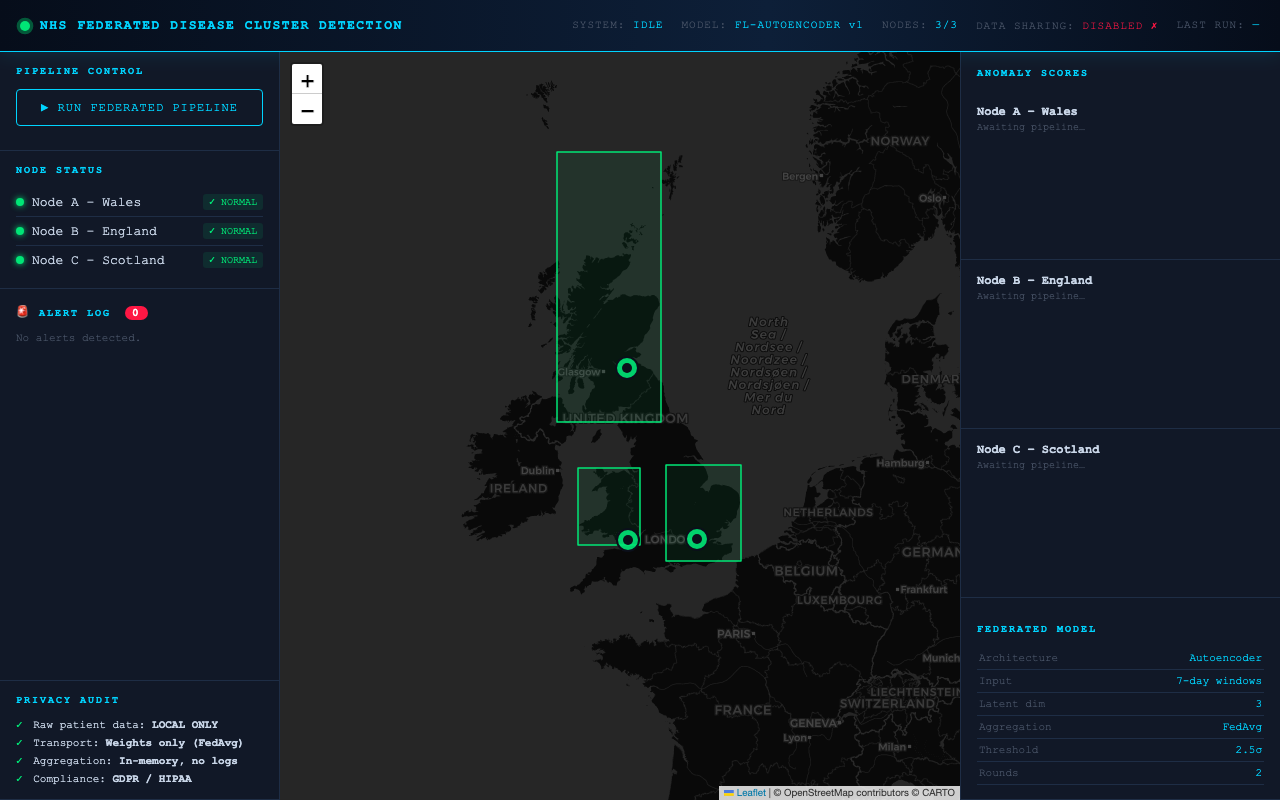
Task: Open the Leaflet attribution link
Action: pyautogui.click(x=745, y=793)
